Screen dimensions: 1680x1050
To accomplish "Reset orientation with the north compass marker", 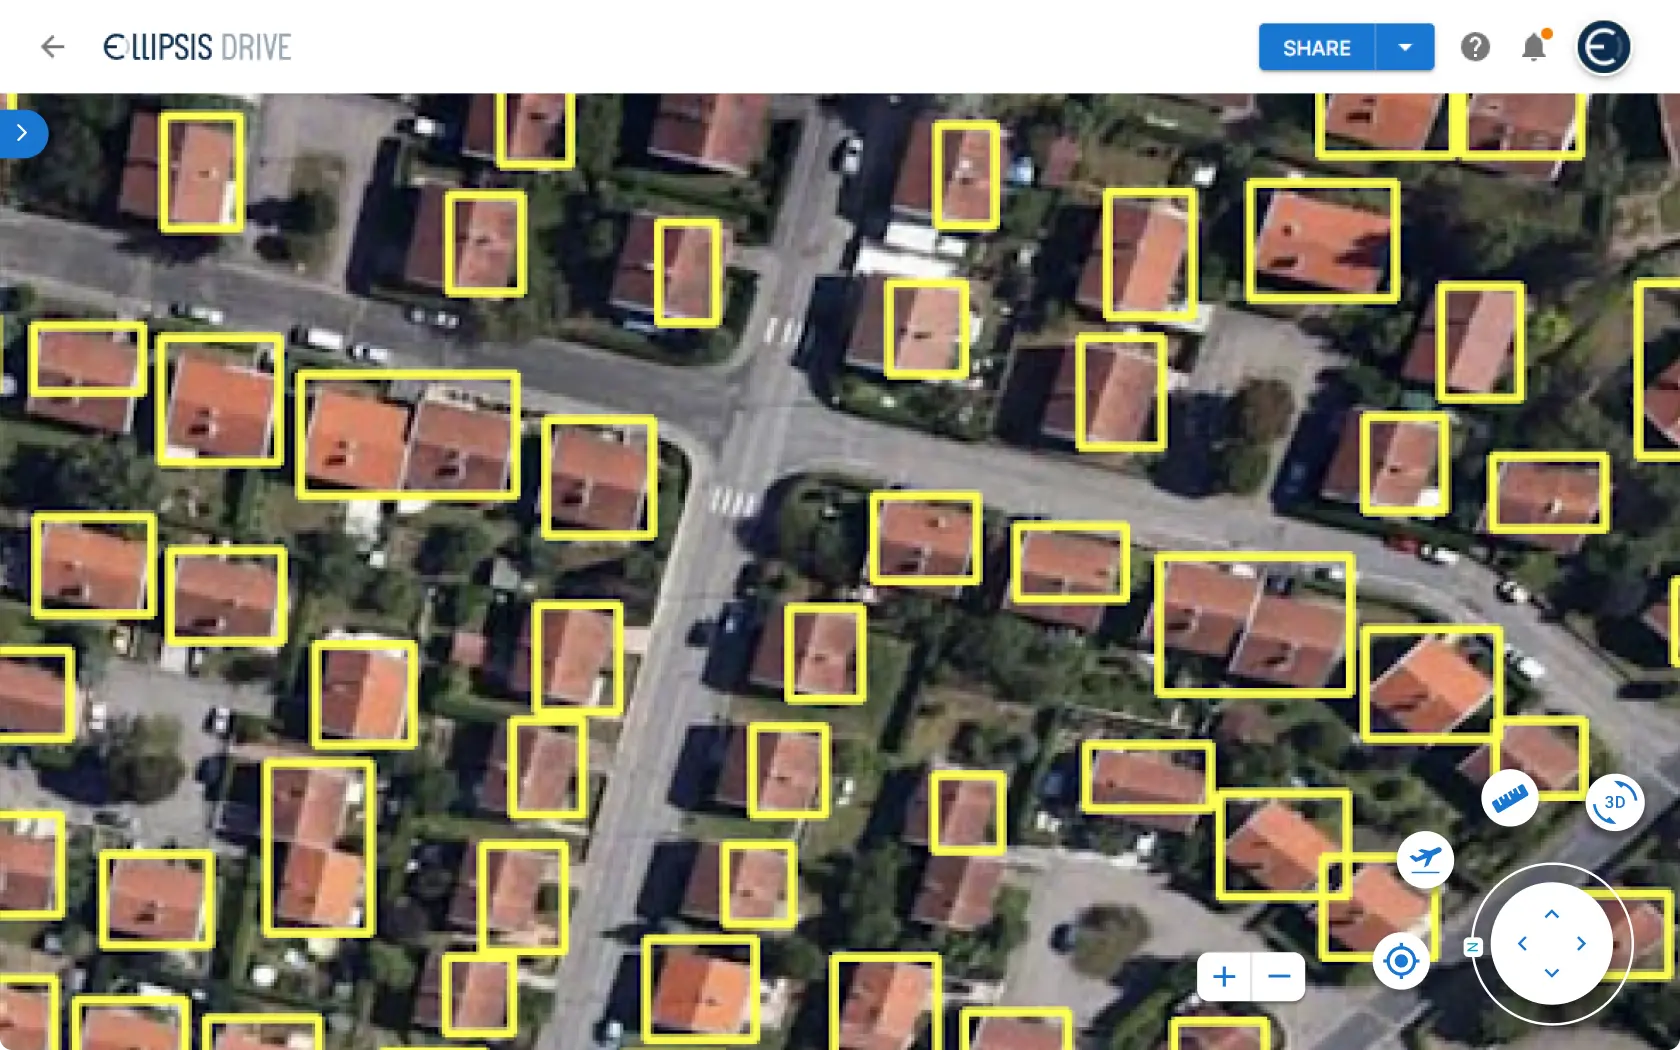I will 1472,946.
